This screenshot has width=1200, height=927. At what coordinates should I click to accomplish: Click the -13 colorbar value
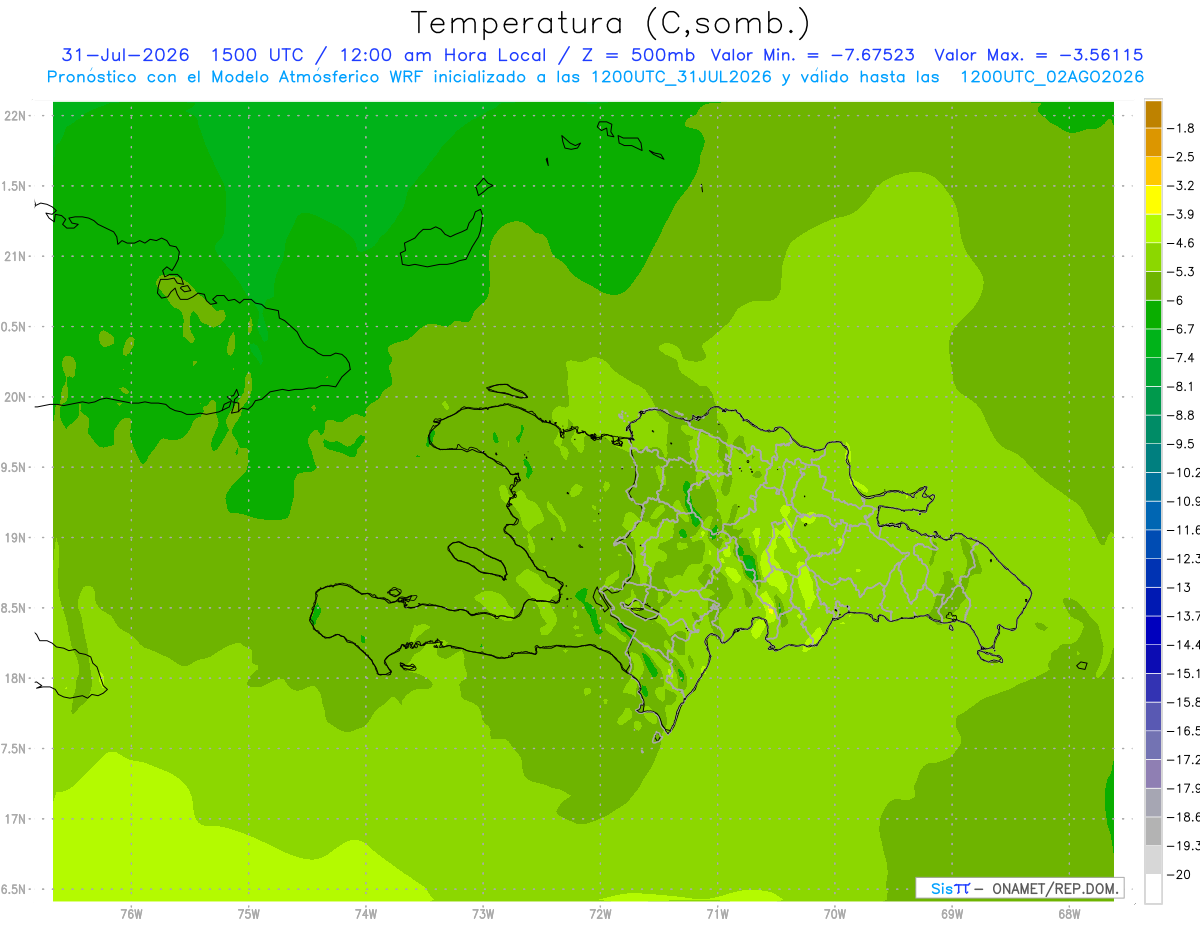coord(1180,587)
